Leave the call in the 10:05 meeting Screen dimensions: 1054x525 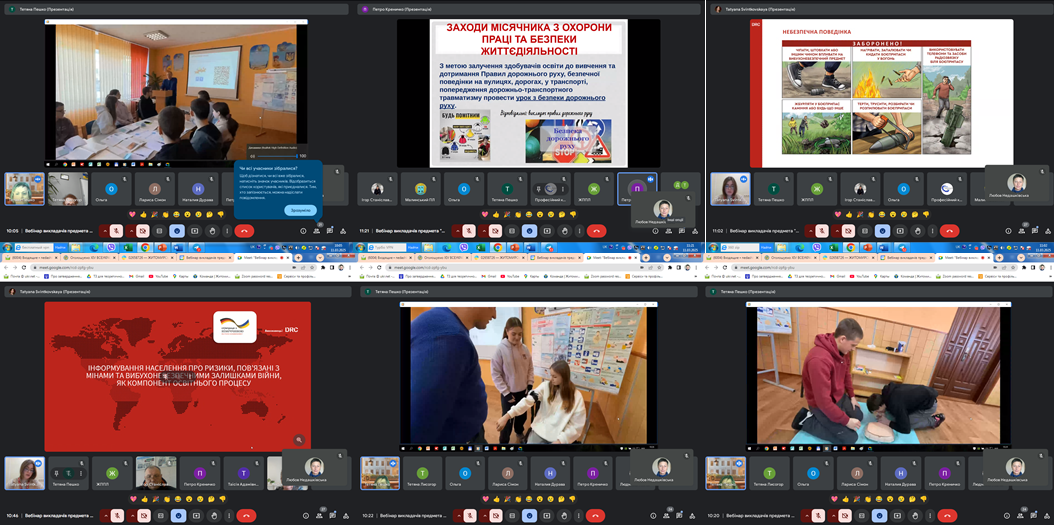tap(244, 230)
